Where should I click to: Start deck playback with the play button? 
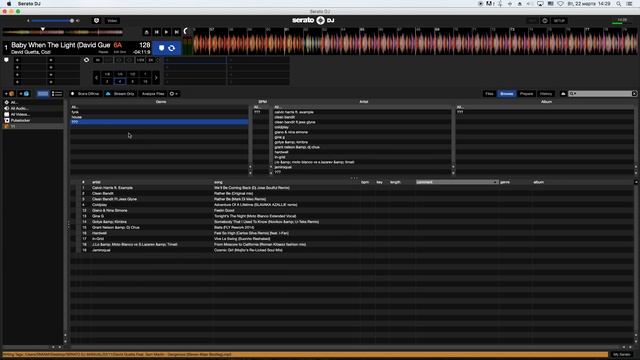coord(167,32)
